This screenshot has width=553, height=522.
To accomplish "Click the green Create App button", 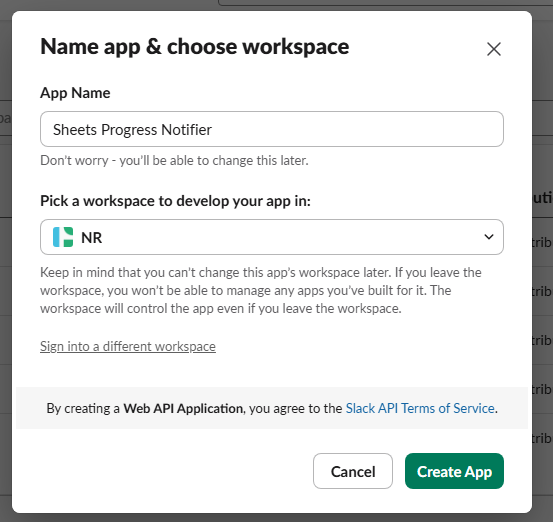I will pos(454,471).
